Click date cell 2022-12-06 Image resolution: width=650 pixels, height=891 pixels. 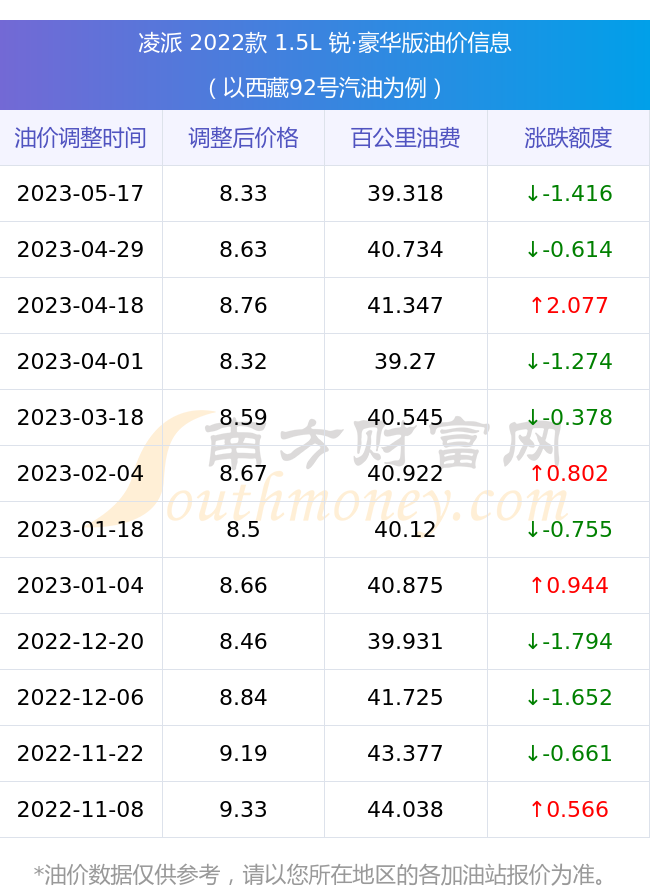pyautogui.click(x=81, y=698)
